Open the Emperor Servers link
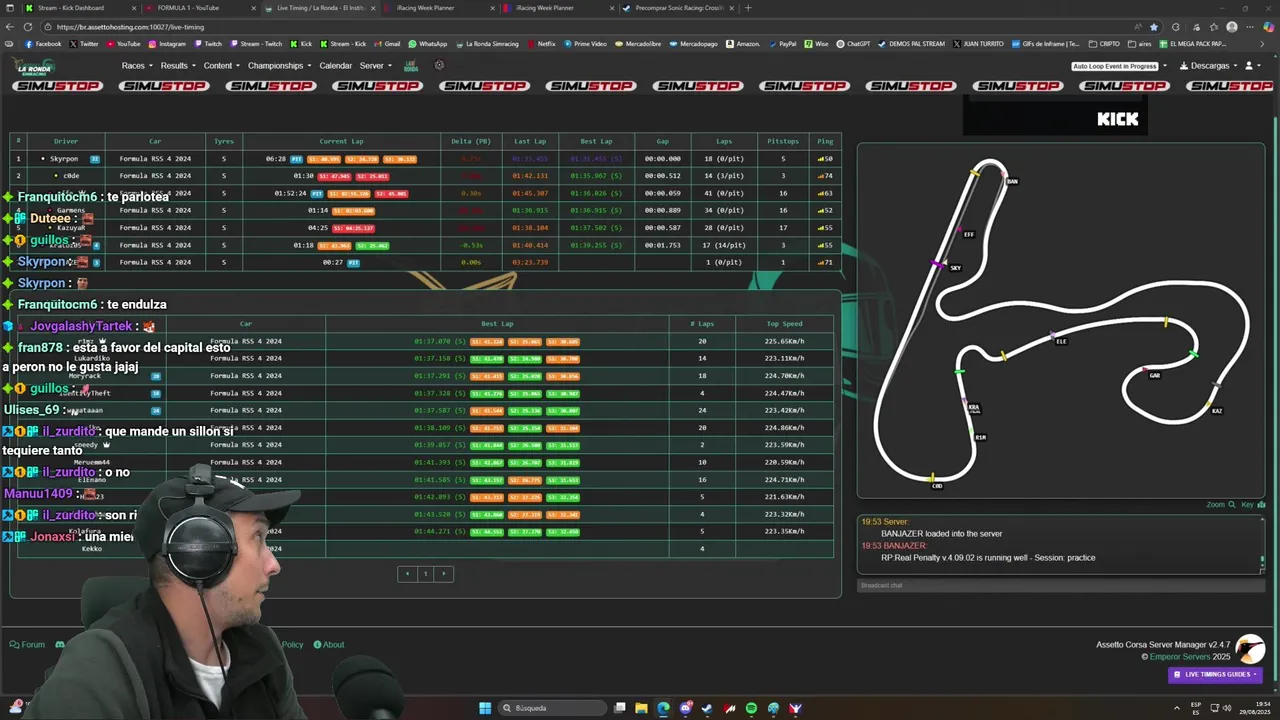The height and width of the screenshot is (720, 1280). (x=1181, y=656)
